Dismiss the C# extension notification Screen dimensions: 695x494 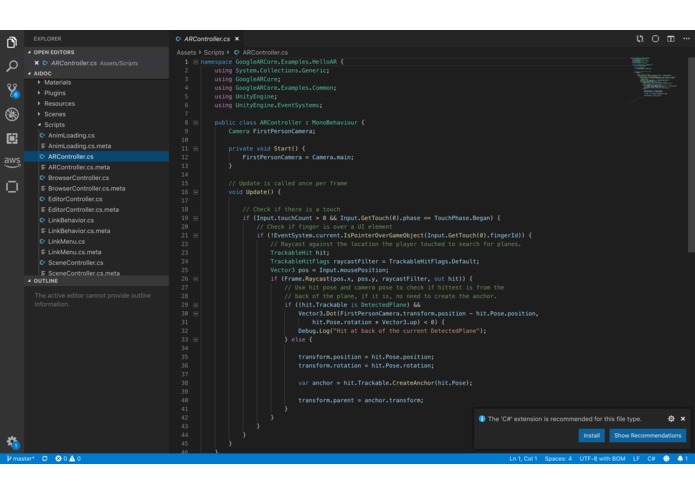[x=683, y=419]
